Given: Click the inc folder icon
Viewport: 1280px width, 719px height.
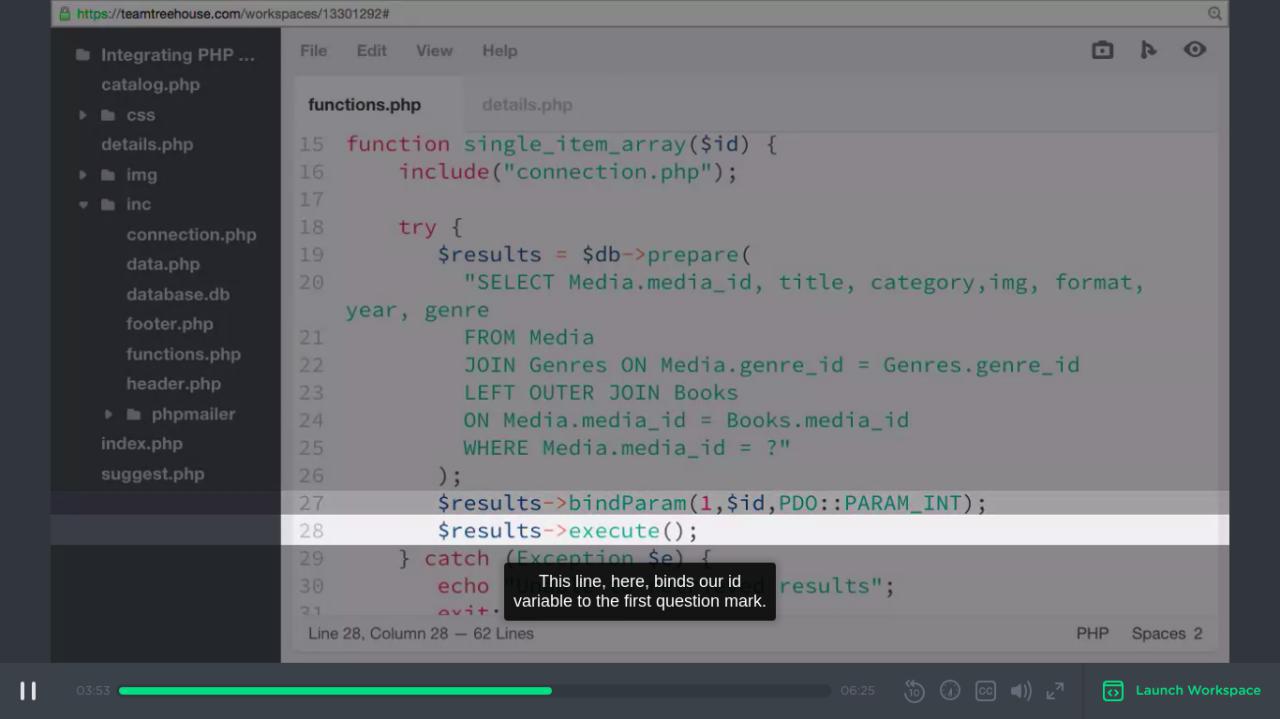Looking at the screenshot, I should click(108, 205).
